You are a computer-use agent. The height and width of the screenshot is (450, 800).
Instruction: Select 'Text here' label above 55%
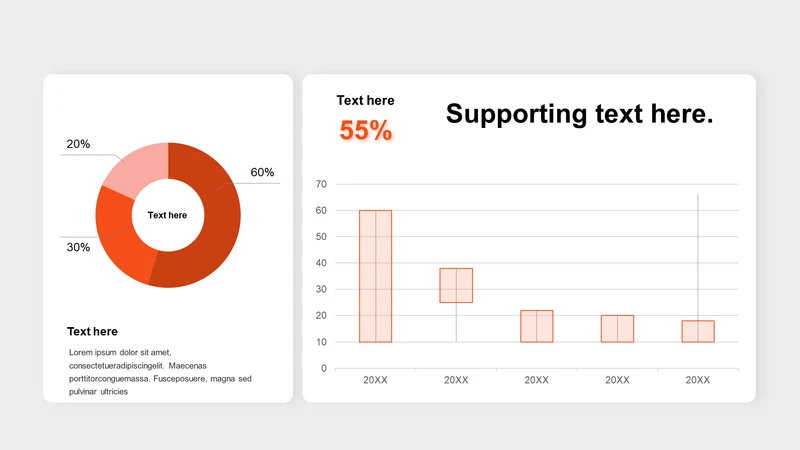(x=365, y=100)
